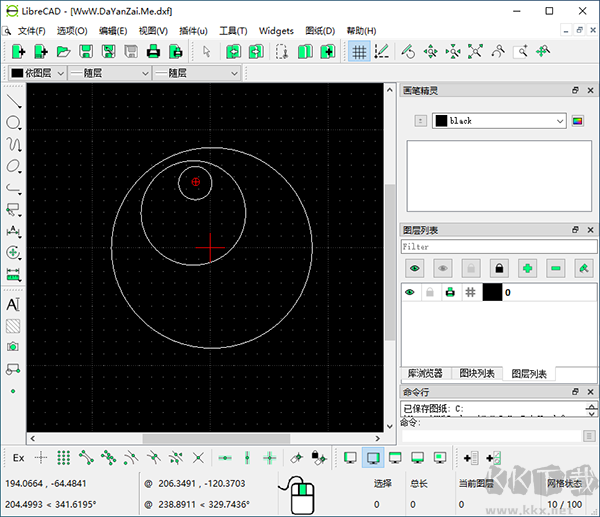Open the Widgets menu
Screen dimensions: 600x517
click(x=276, y=31)
